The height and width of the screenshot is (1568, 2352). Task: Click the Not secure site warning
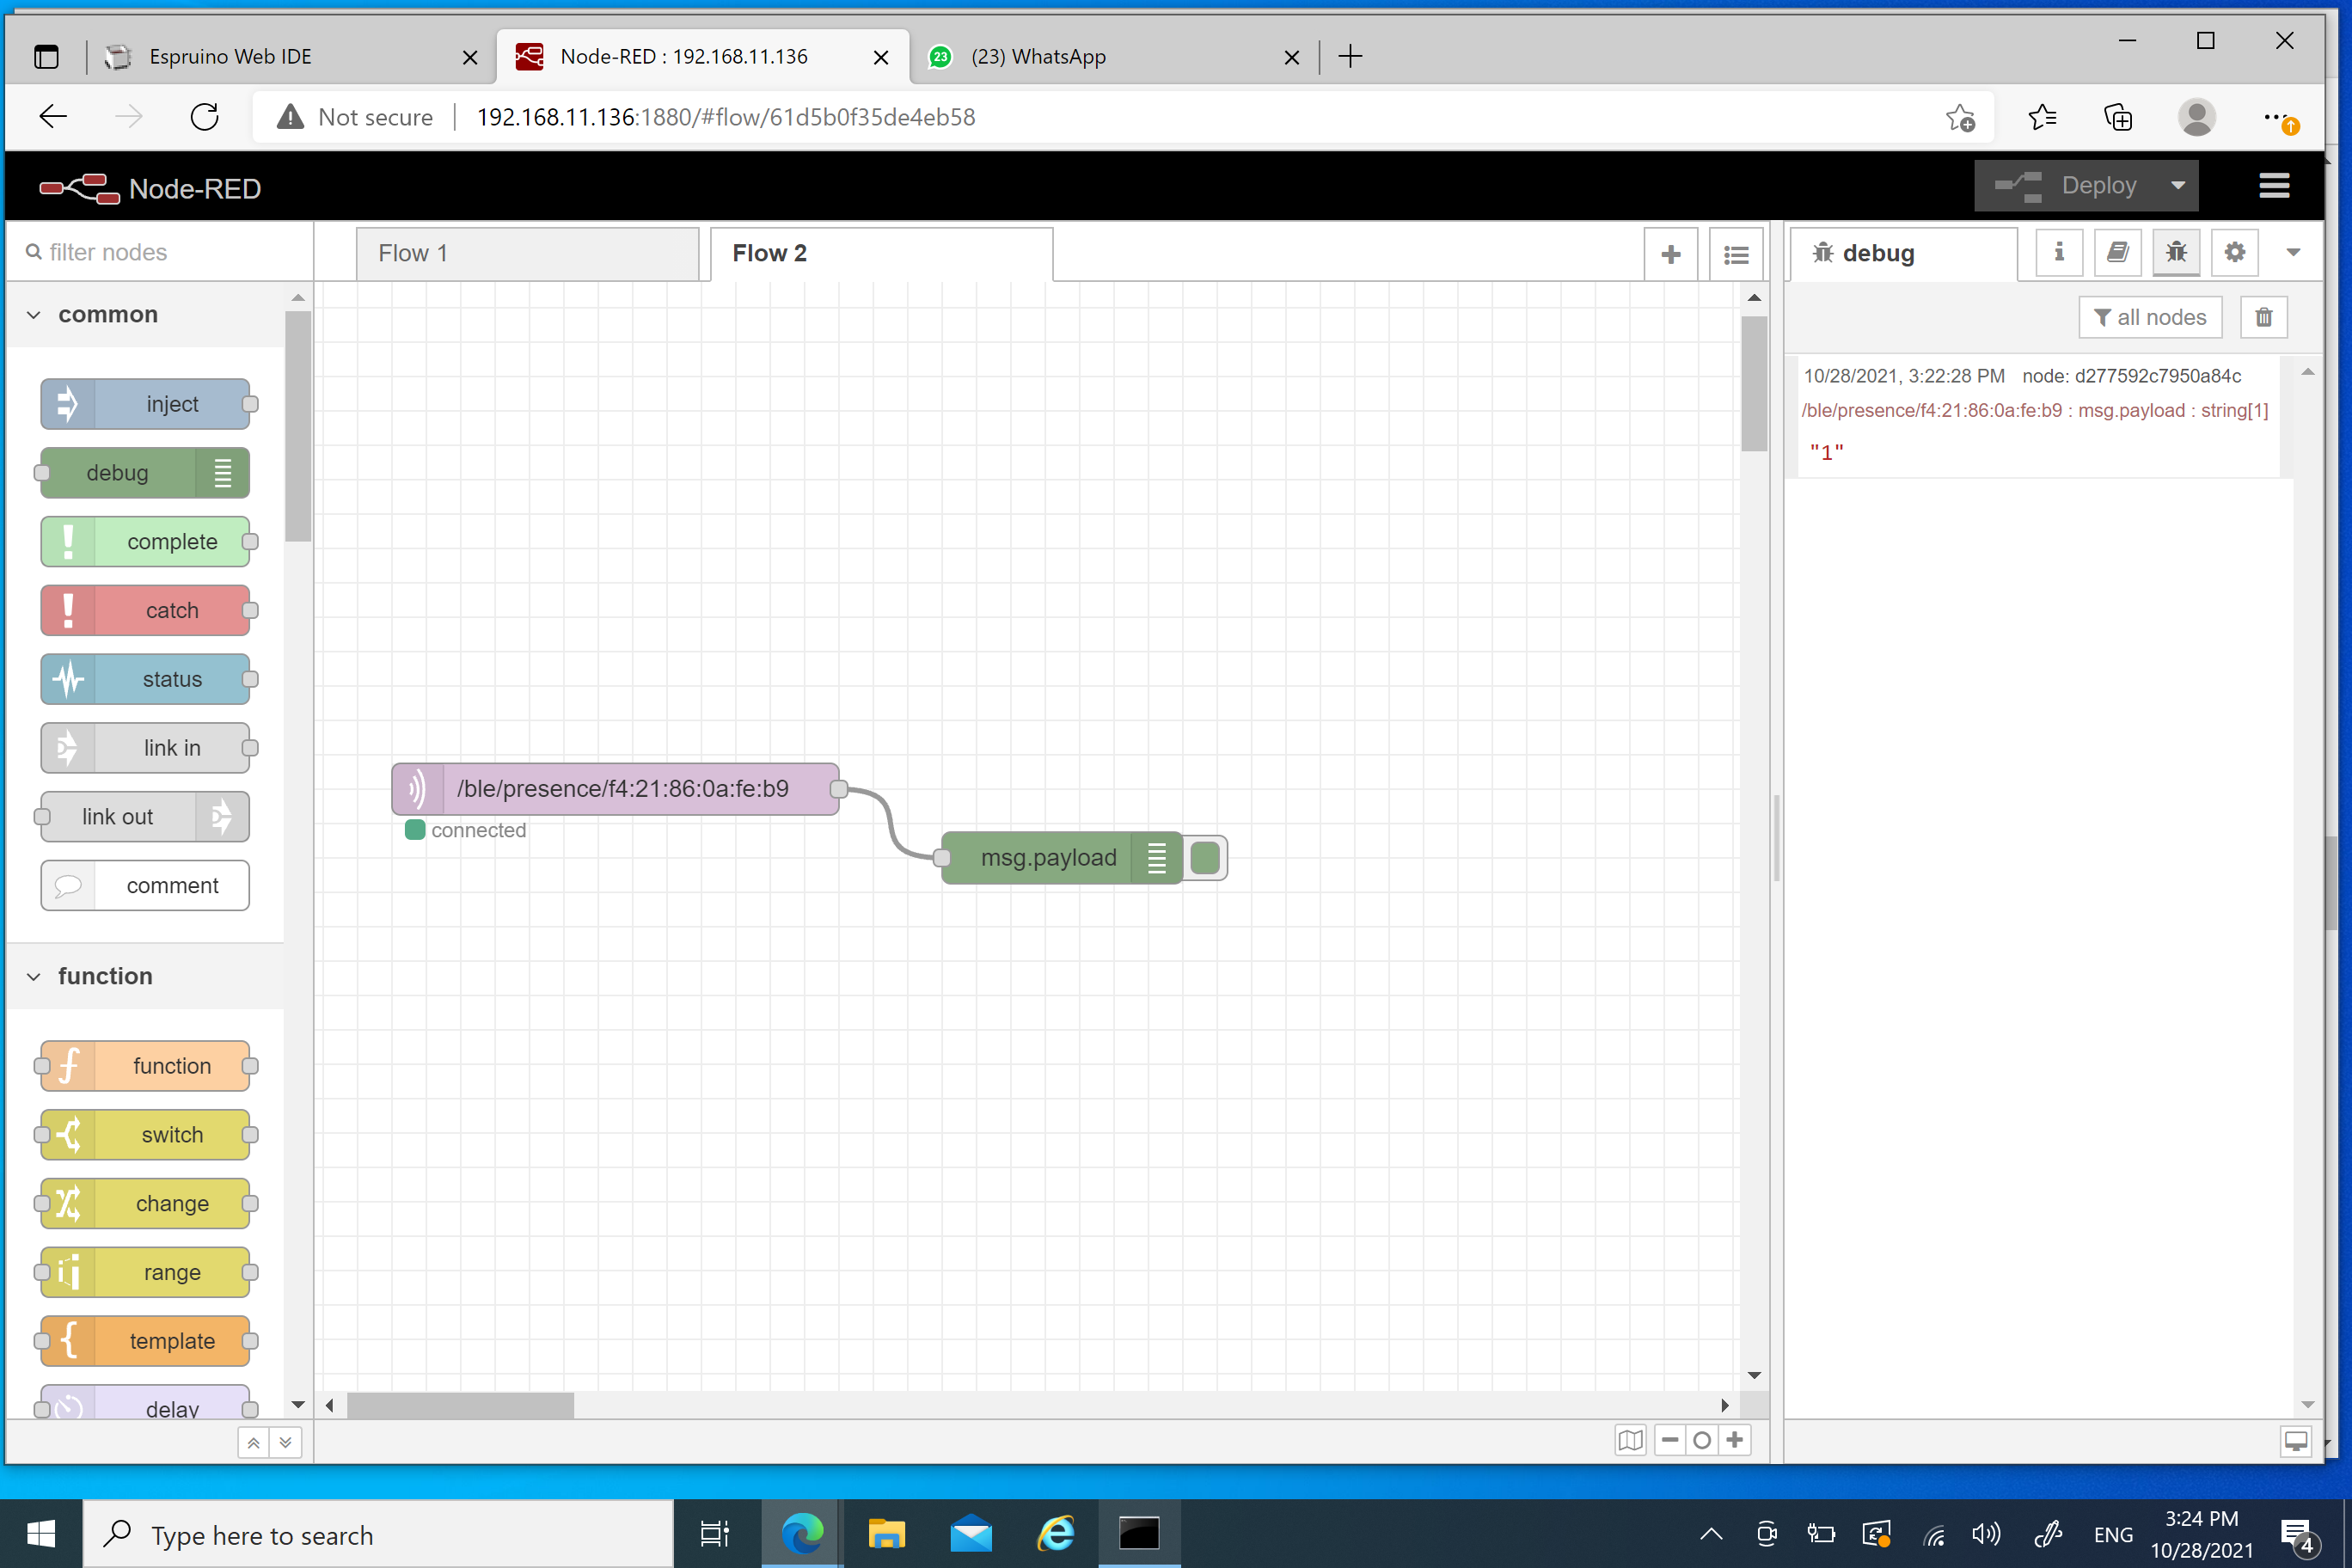[x=356, y=117]
